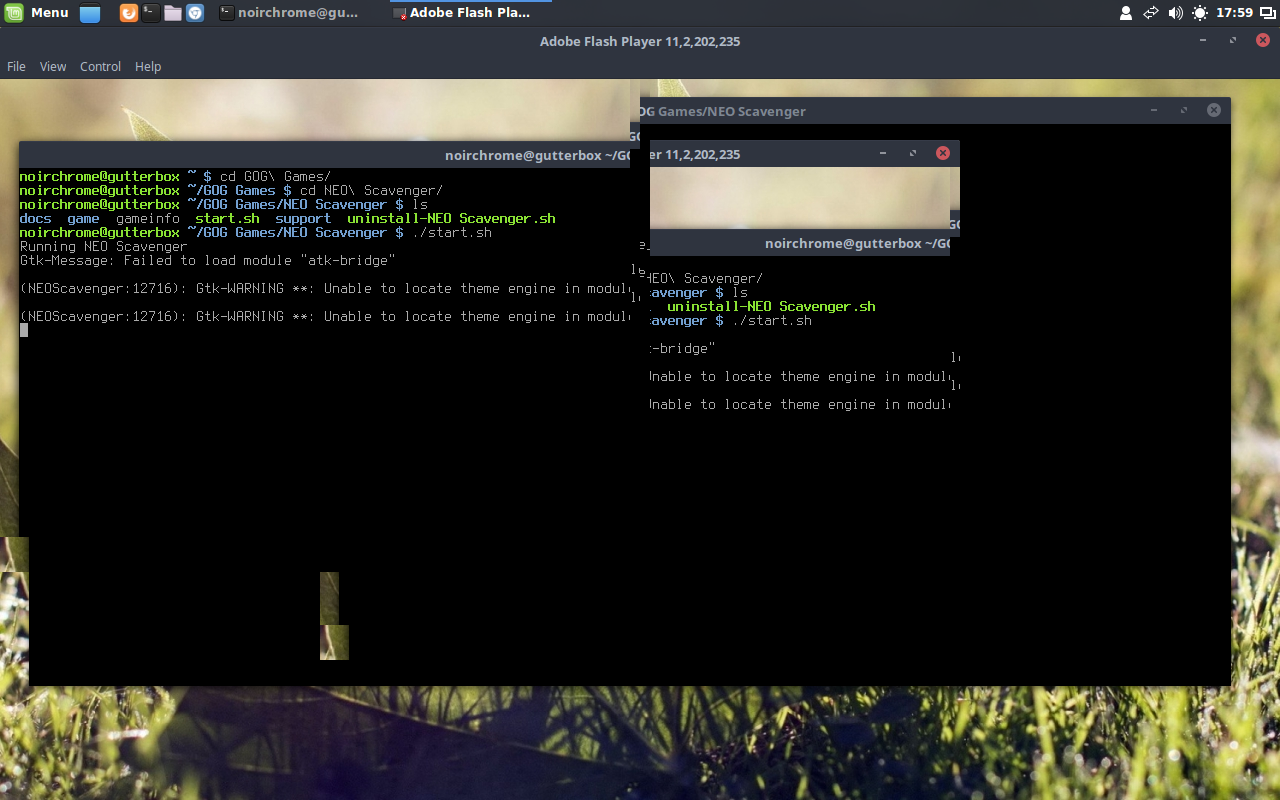Launch Firefox from the panel launcher
This screenshot has height=800, width=1280.
(x=129, y=13)
